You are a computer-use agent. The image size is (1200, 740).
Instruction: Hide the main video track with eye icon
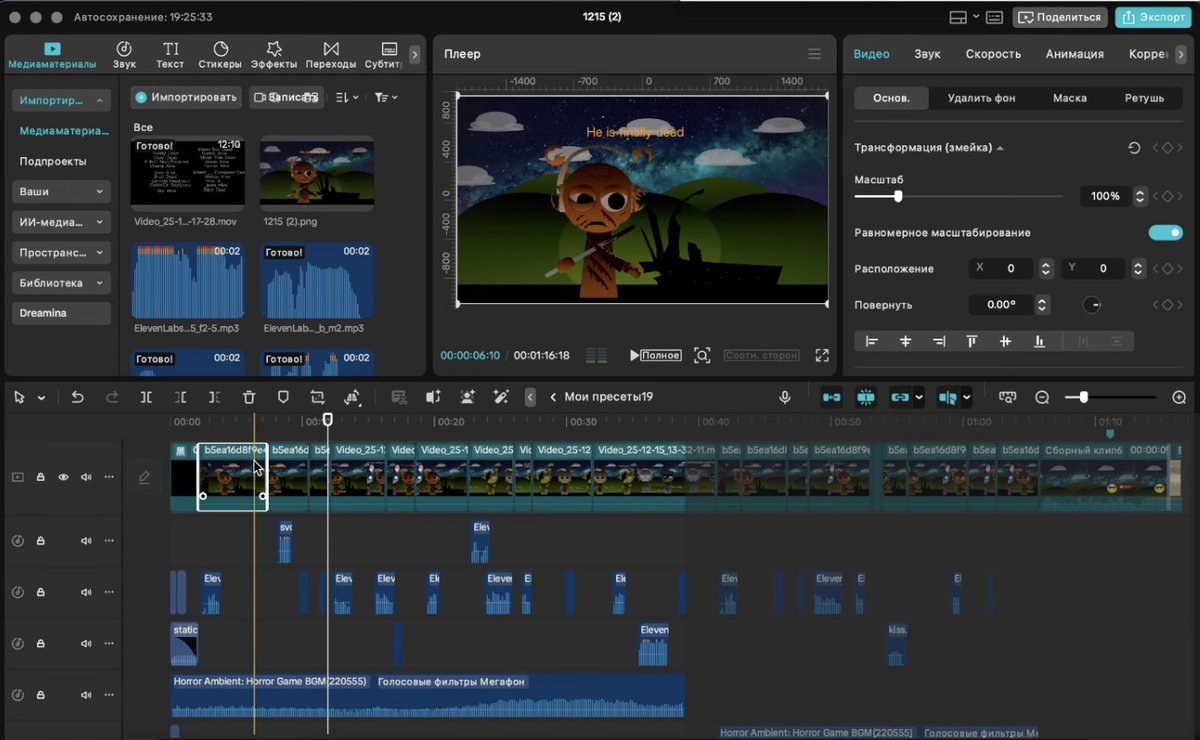[x=63, y=478]
